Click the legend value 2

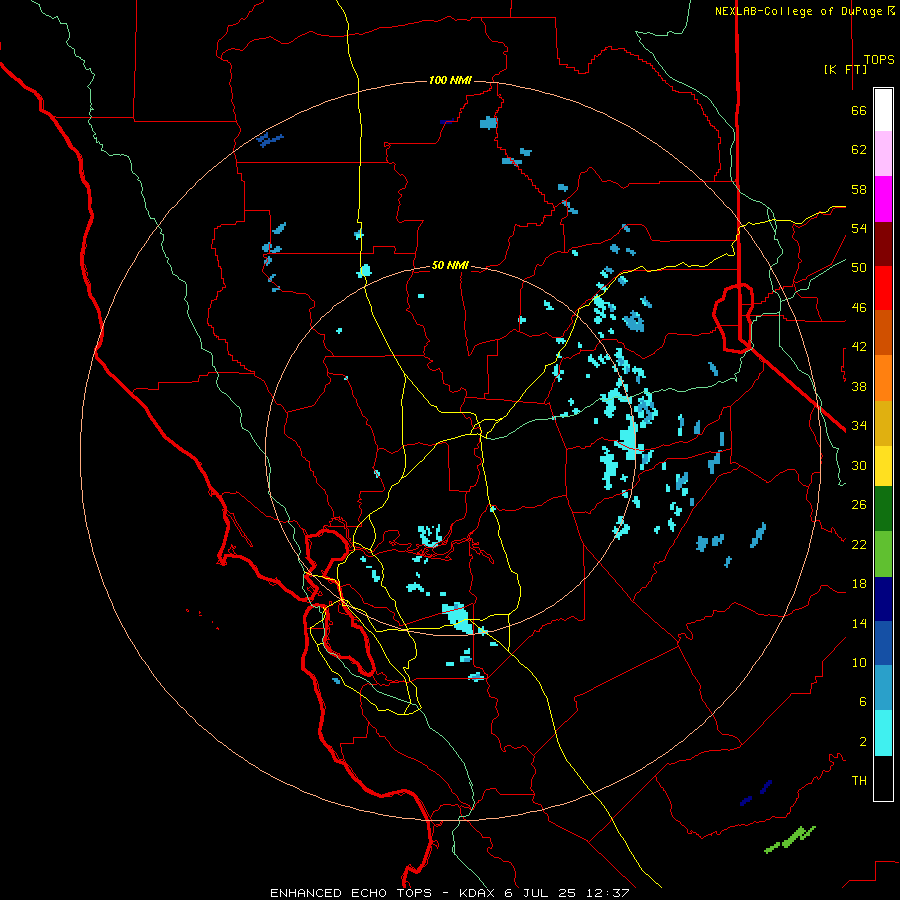point(862,742)
